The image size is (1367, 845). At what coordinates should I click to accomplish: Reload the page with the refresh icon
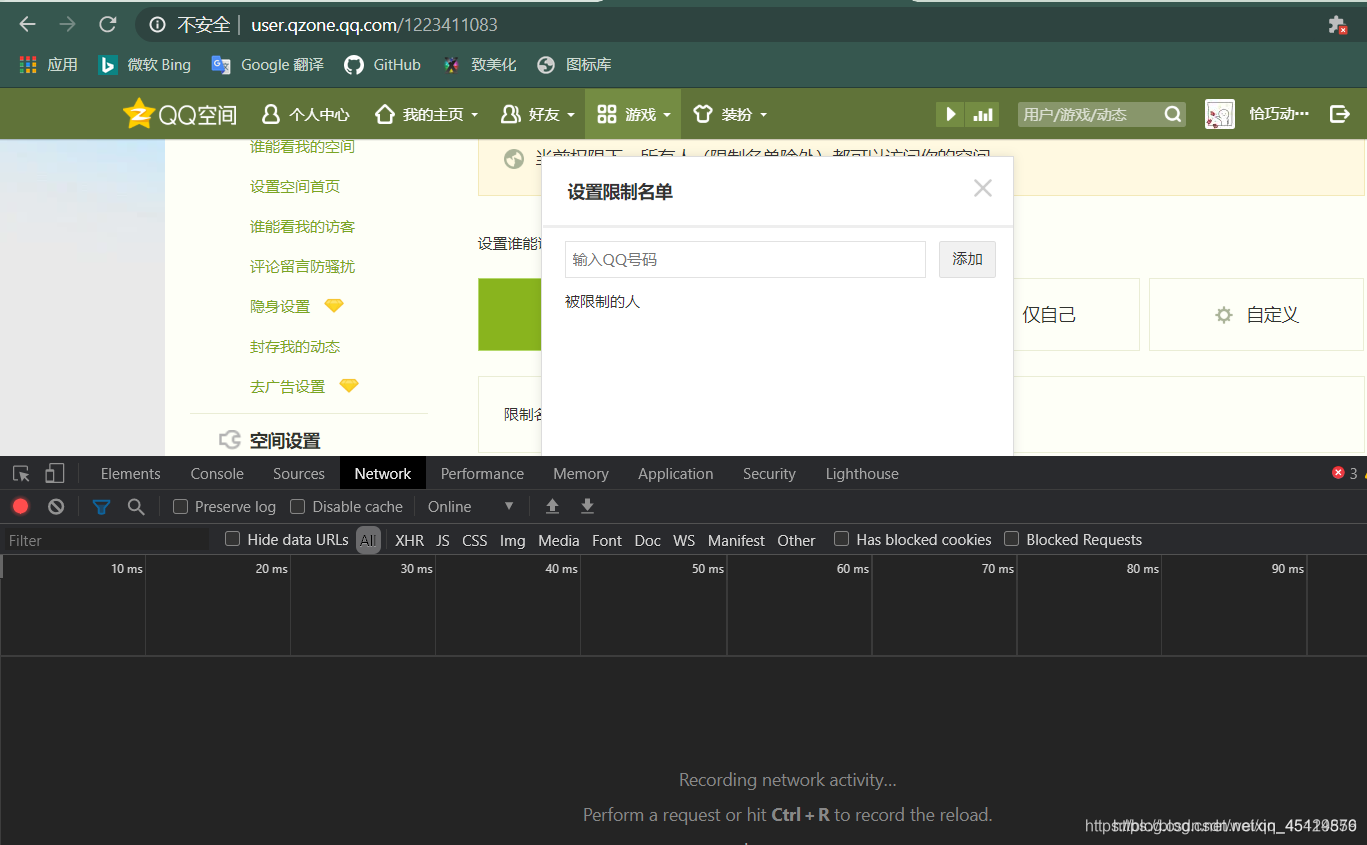tap(108, 24)
